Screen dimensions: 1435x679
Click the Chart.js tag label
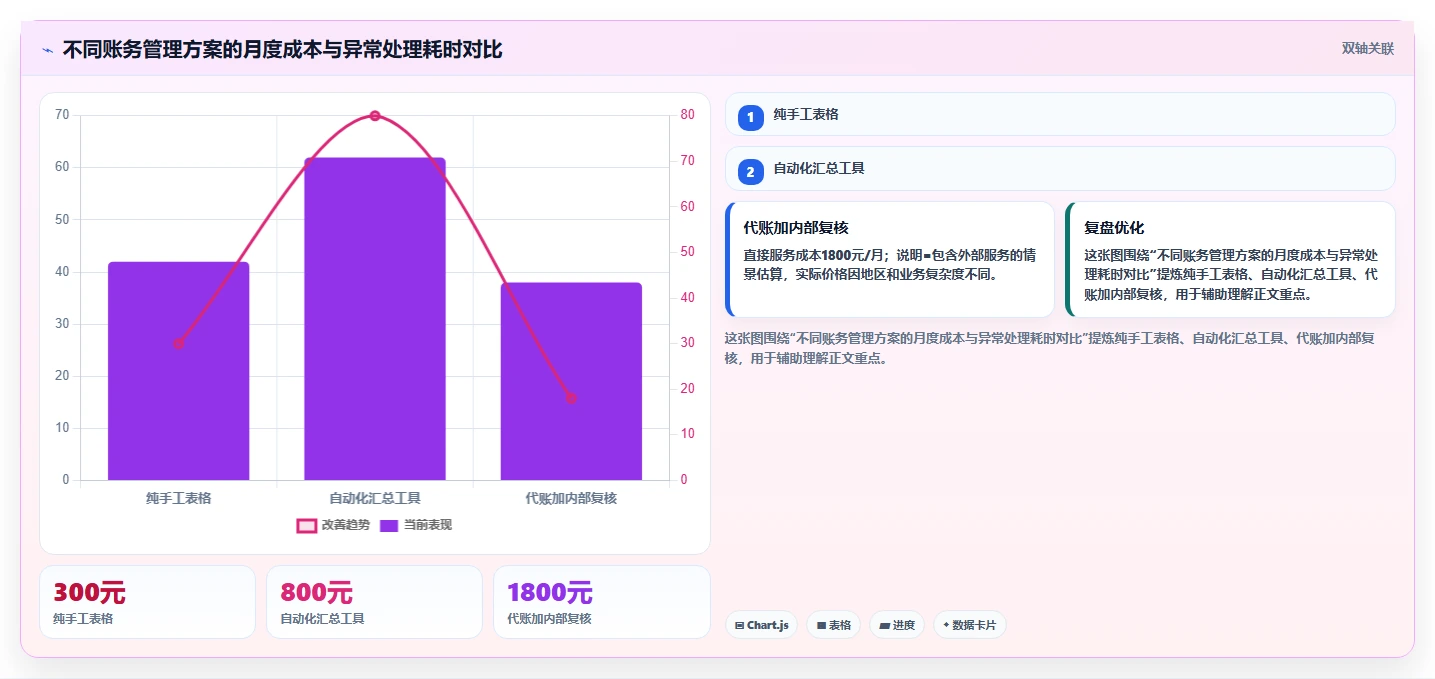click(768, 625)
